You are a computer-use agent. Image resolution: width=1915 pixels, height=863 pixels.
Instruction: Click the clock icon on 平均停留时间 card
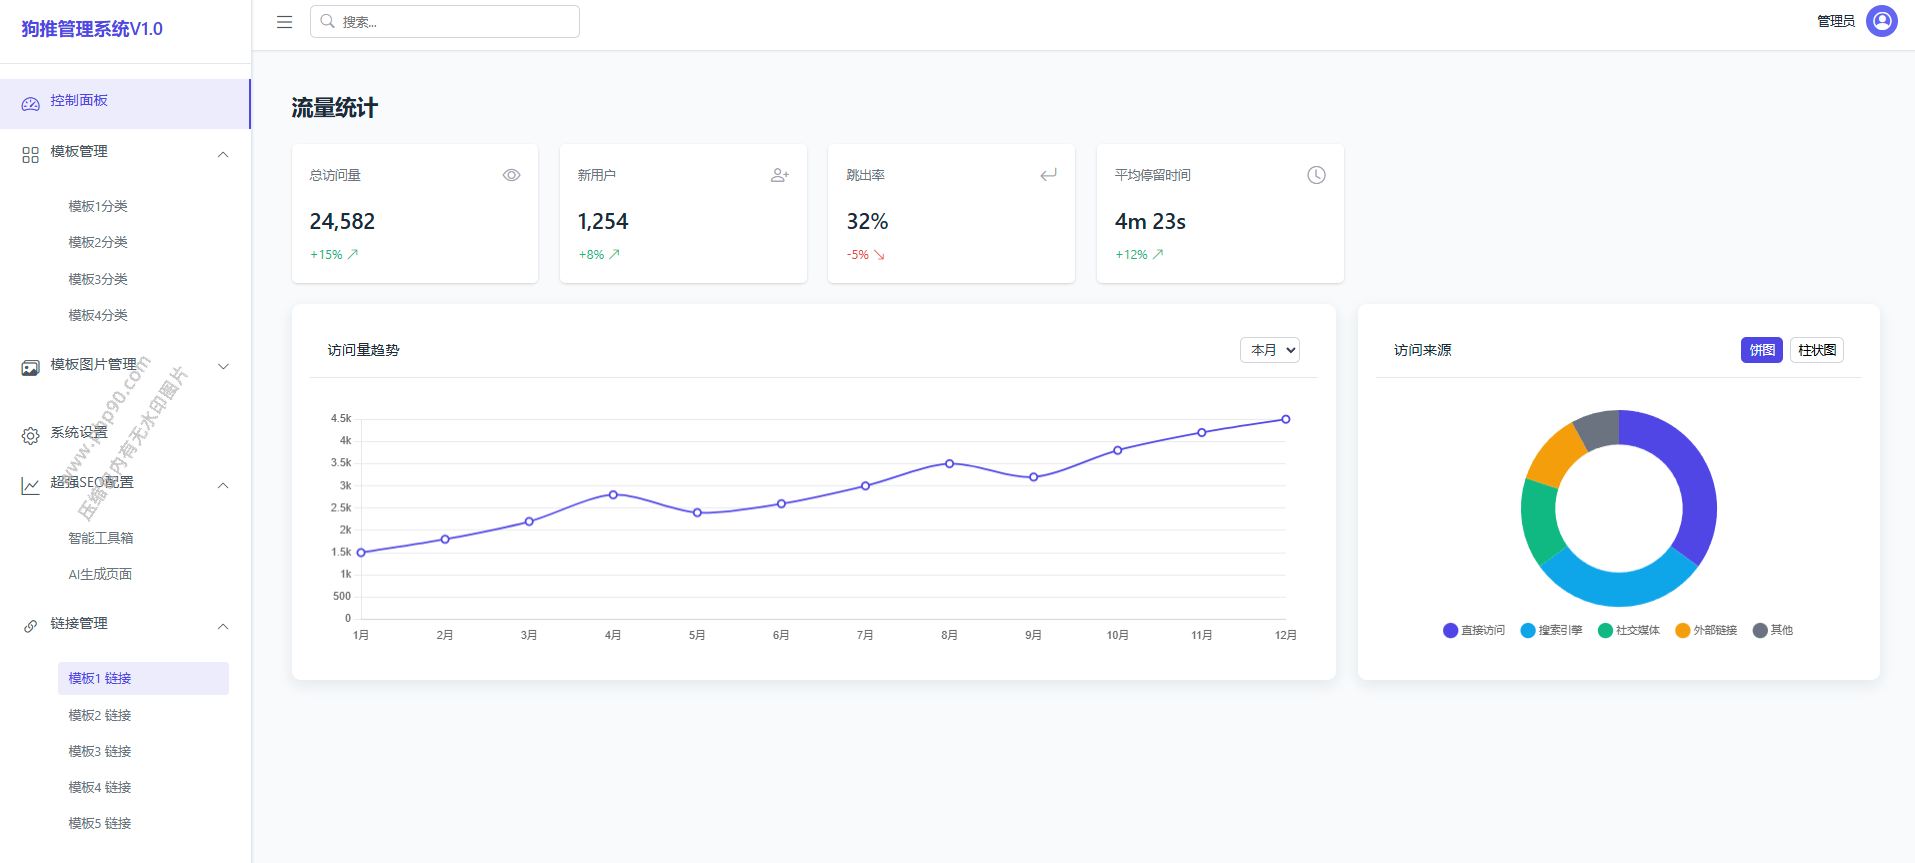coord(1316,175)
